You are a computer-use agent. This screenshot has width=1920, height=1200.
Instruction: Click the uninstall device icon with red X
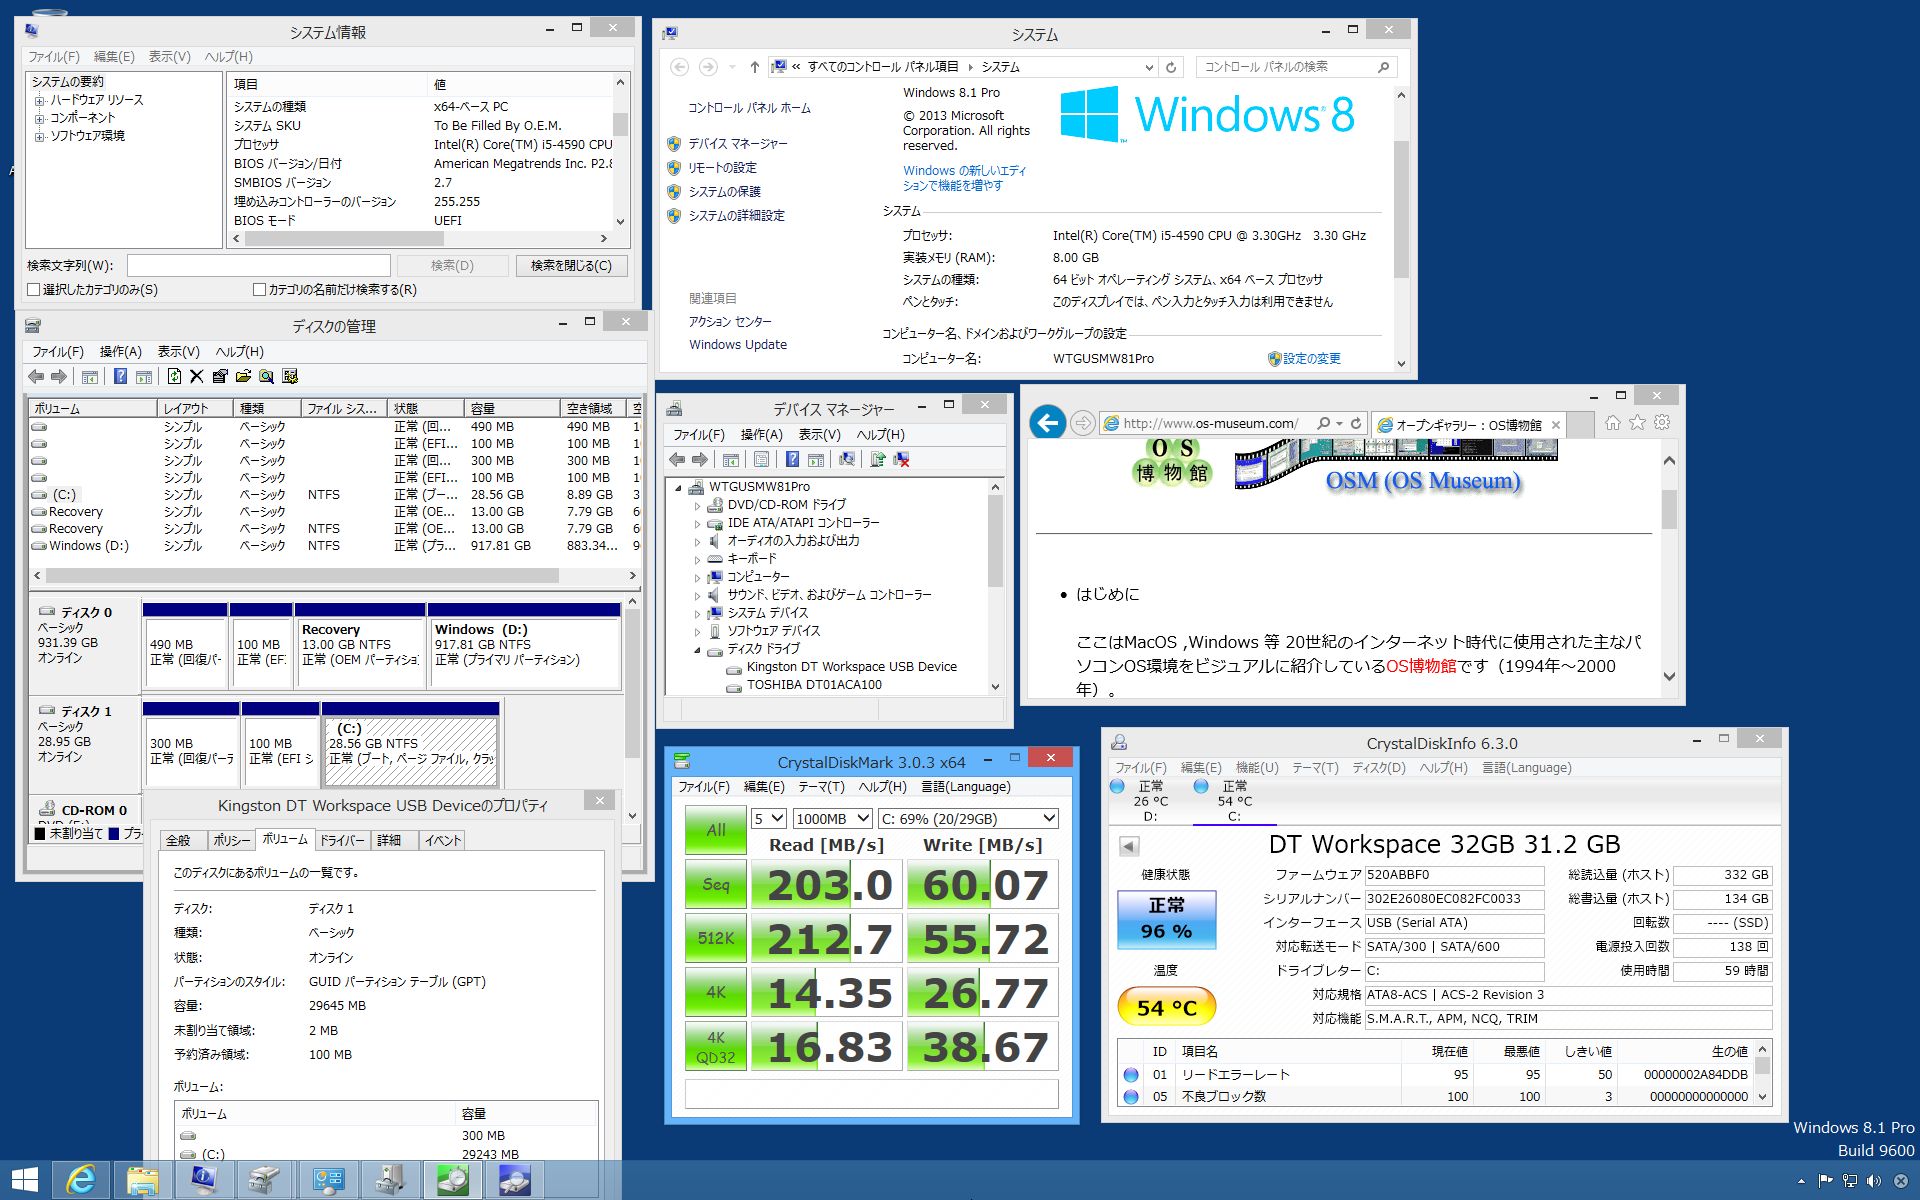tap(901, 459)
